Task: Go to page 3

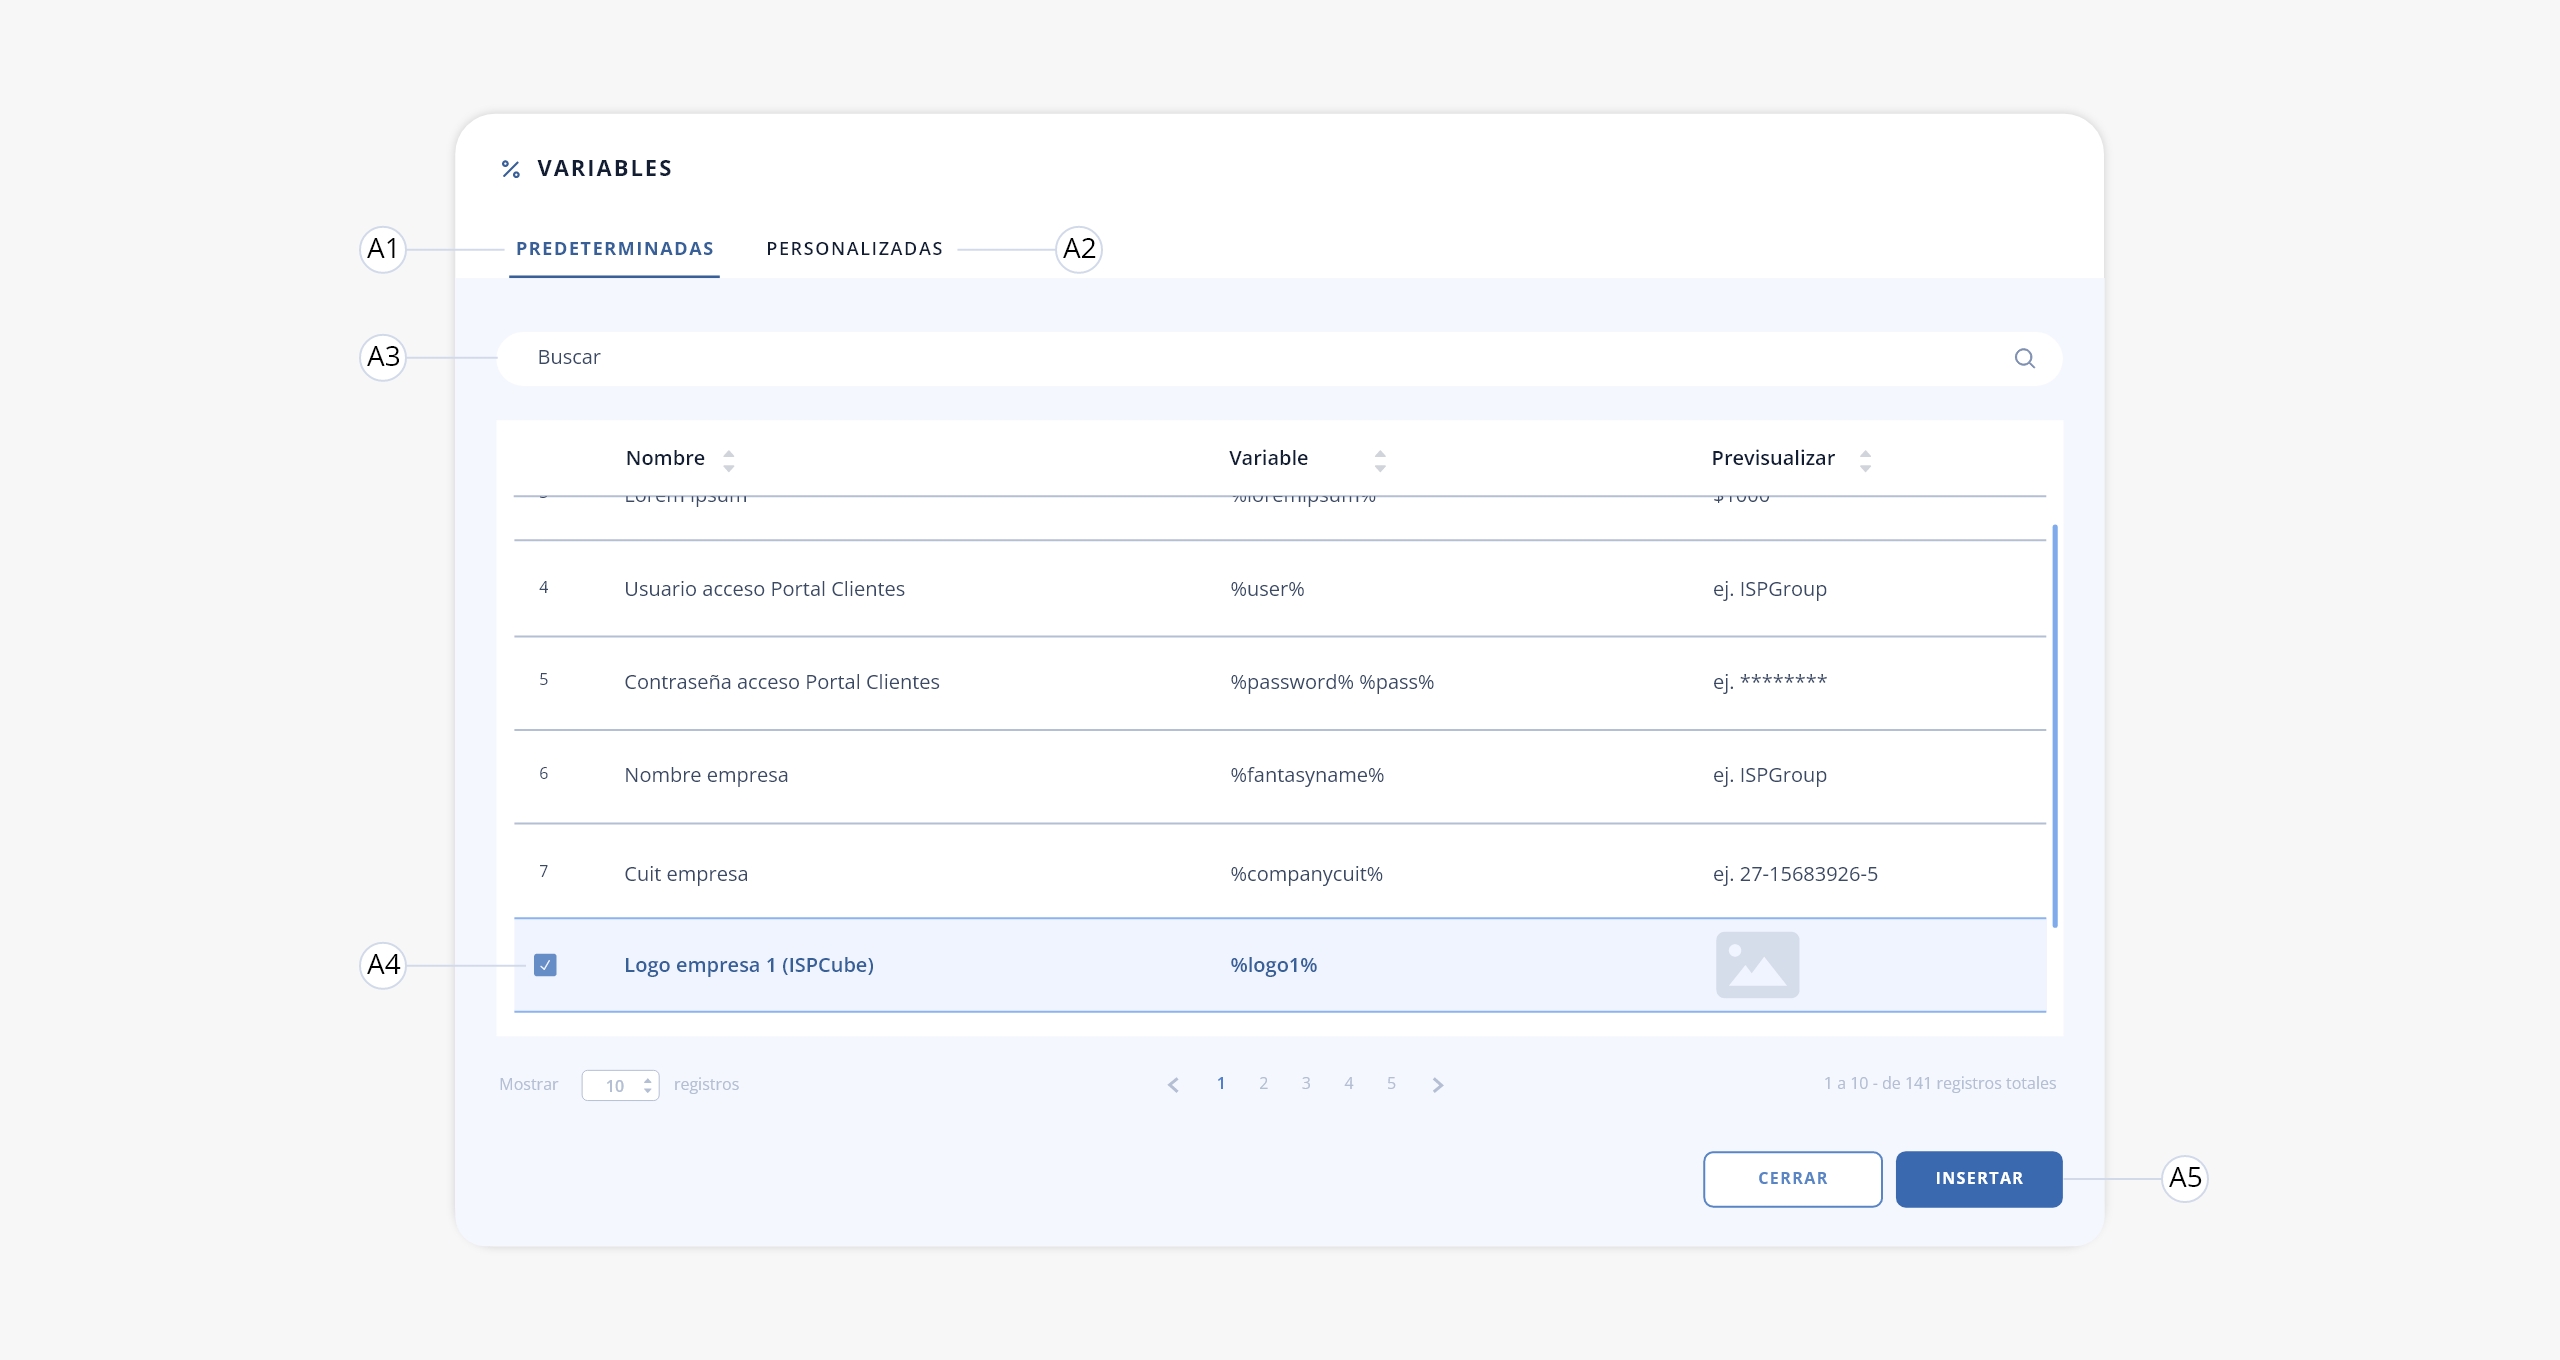Action: click(1306, 1083)
